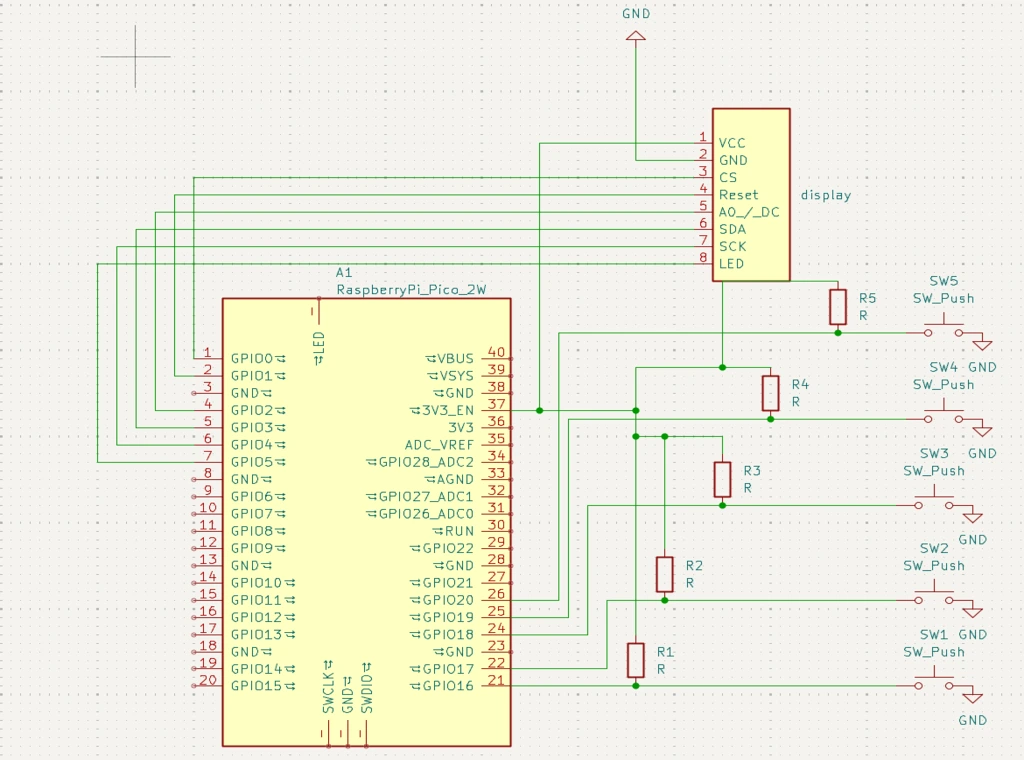Click the CS pin label on the display

point(728,178)
